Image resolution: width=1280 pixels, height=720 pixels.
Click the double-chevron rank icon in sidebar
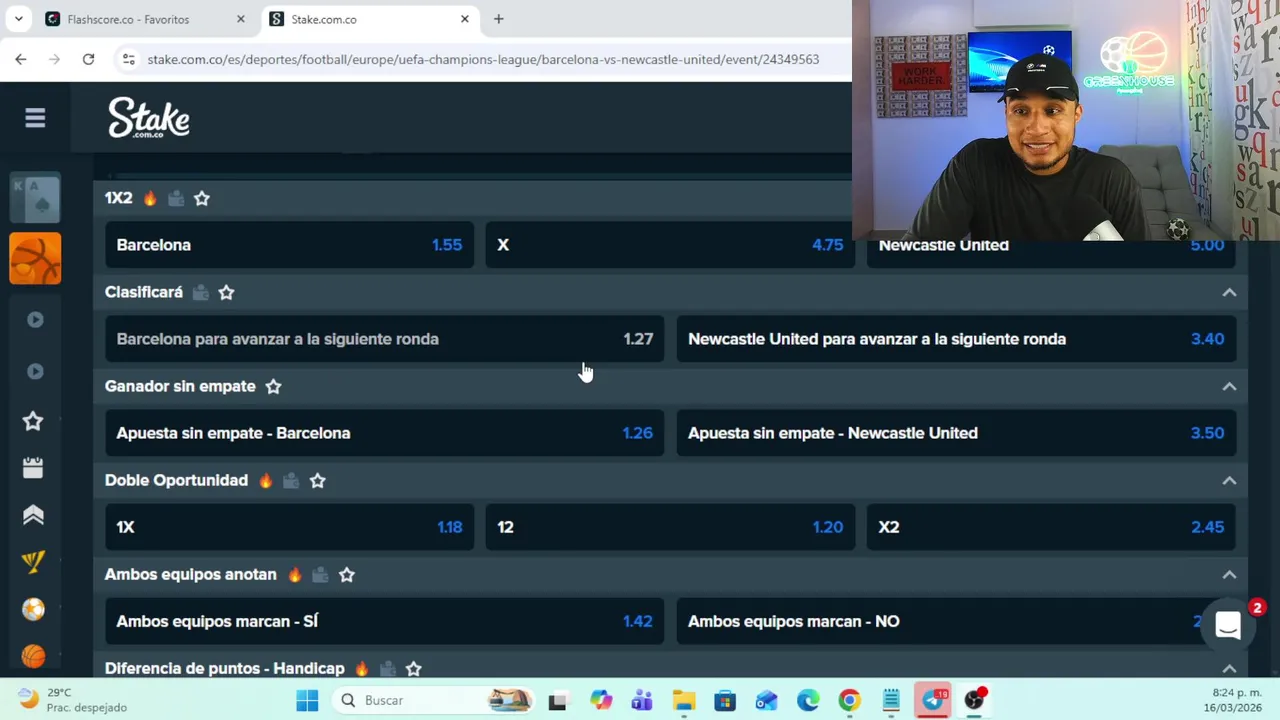[x=33, y=515]
